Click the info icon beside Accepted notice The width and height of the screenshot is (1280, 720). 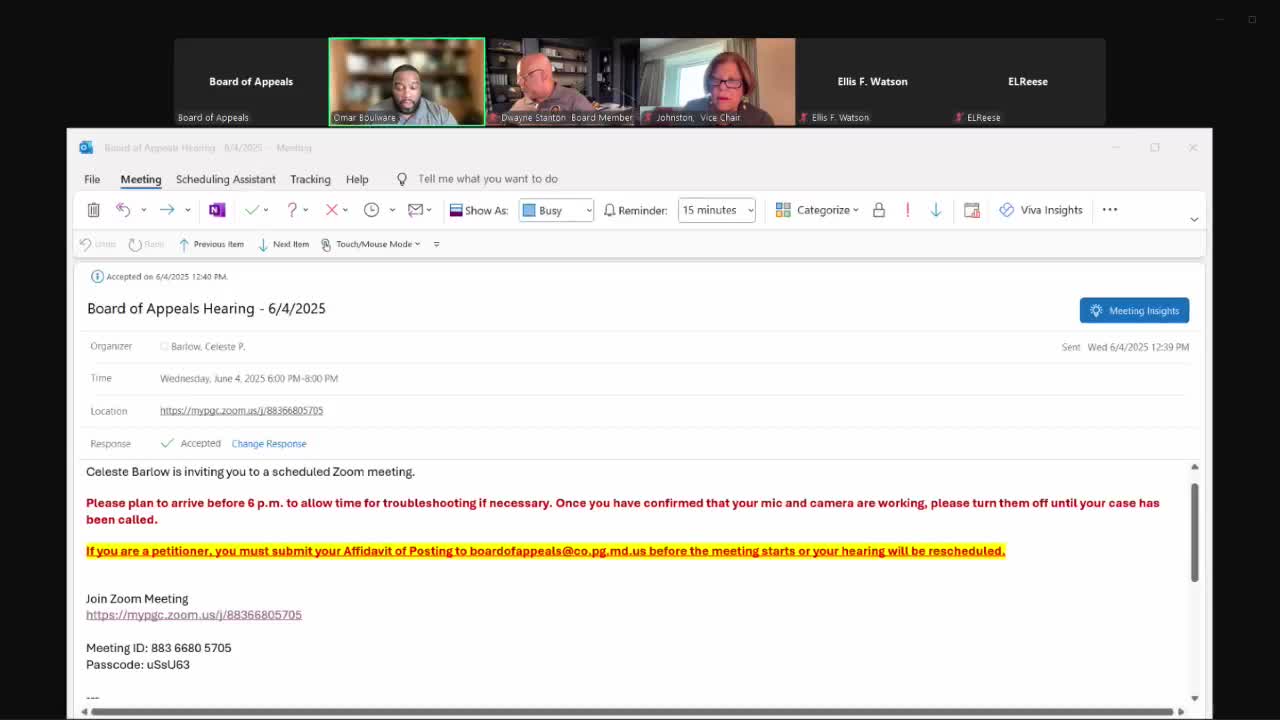pyautogui.click(x=97, y=276)
